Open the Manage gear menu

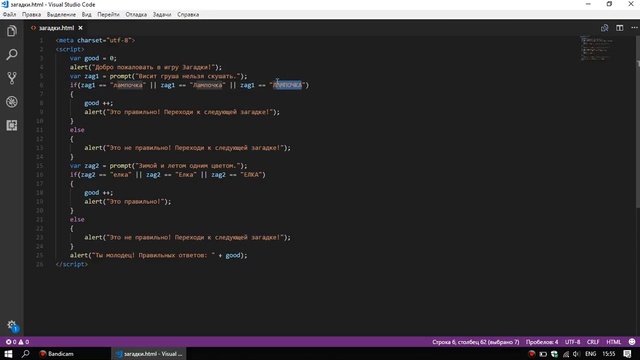click(x=12, y=325)
